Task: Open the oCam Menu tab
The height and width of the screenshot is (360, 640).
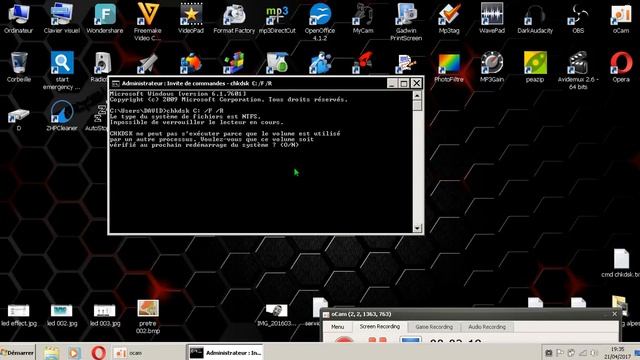Action: [338, 327]
